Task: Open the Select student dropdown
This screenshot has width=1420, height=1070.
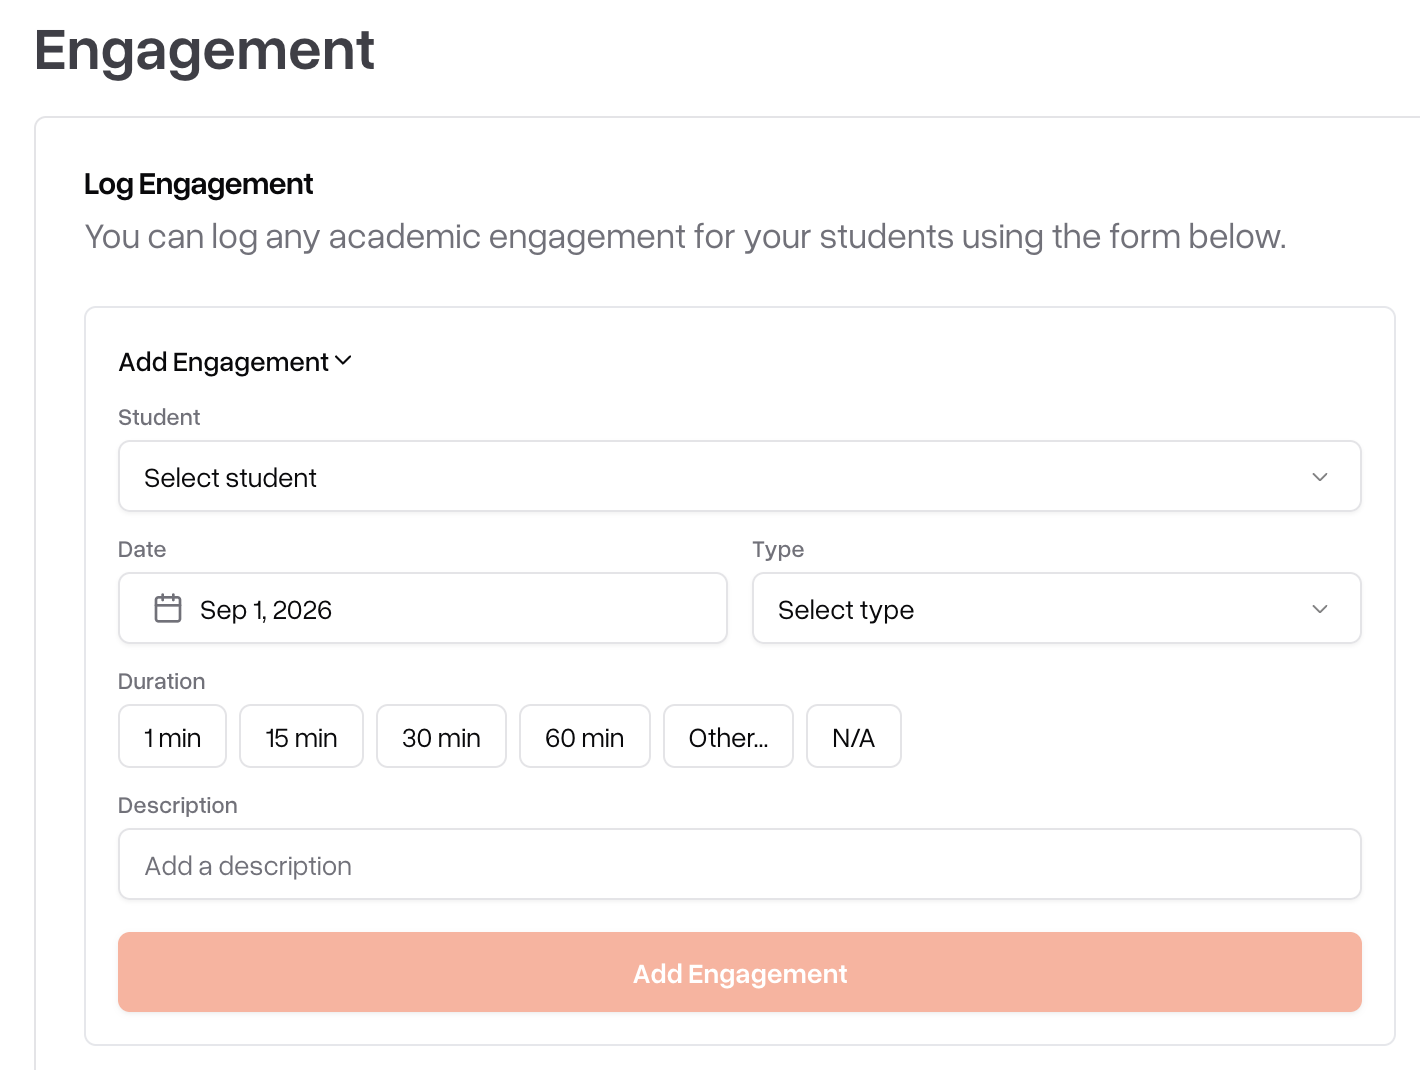Action: click(740, 476)
